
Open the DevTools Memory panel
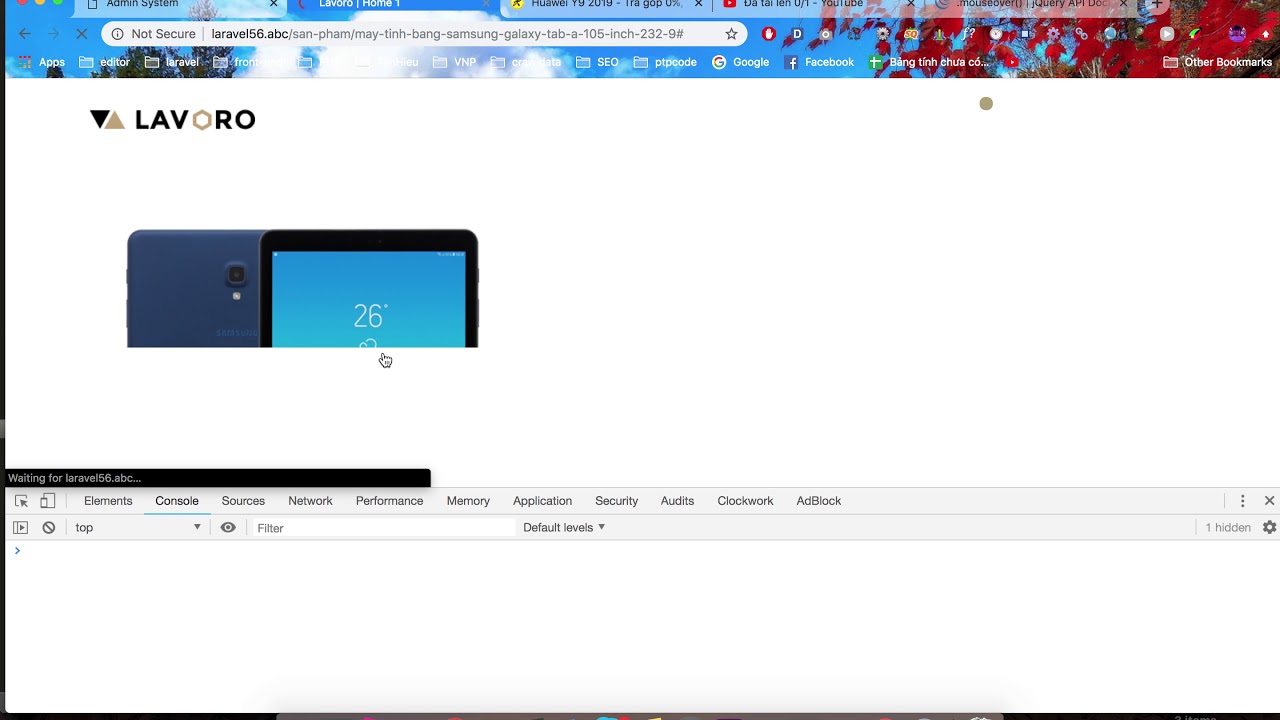pos(468,501)
